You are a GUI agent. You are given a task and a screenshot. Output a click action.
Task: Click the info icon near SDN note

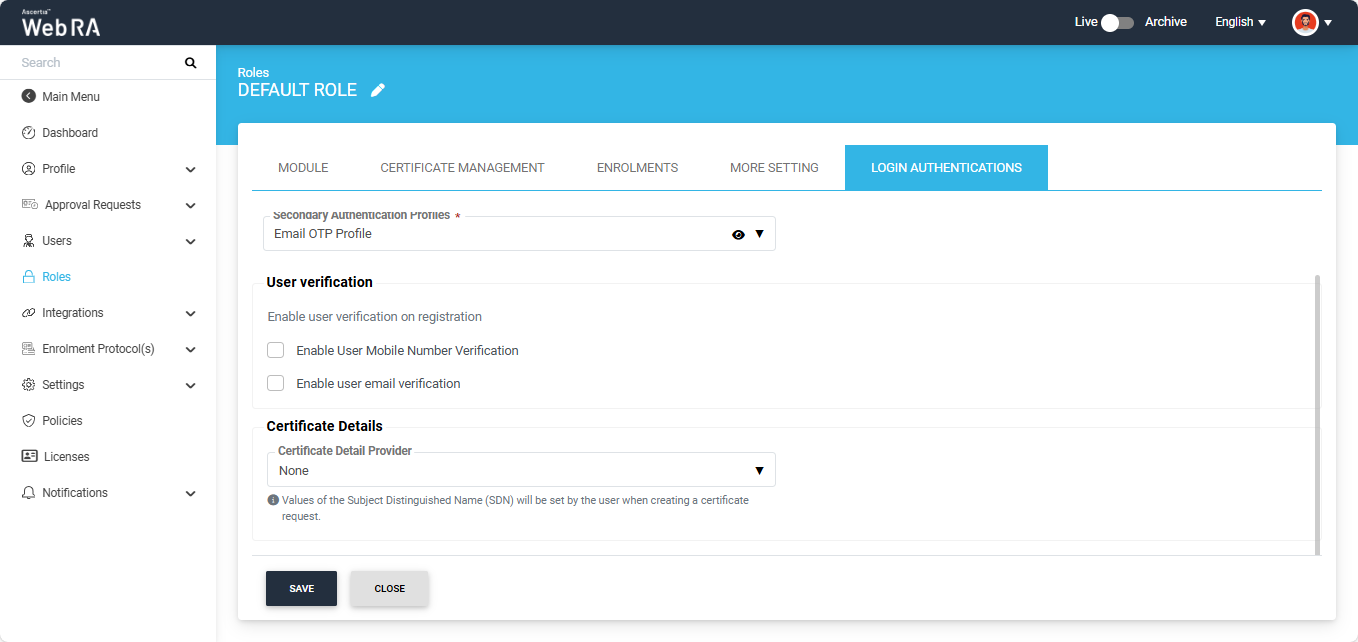[x=273, y=500]
